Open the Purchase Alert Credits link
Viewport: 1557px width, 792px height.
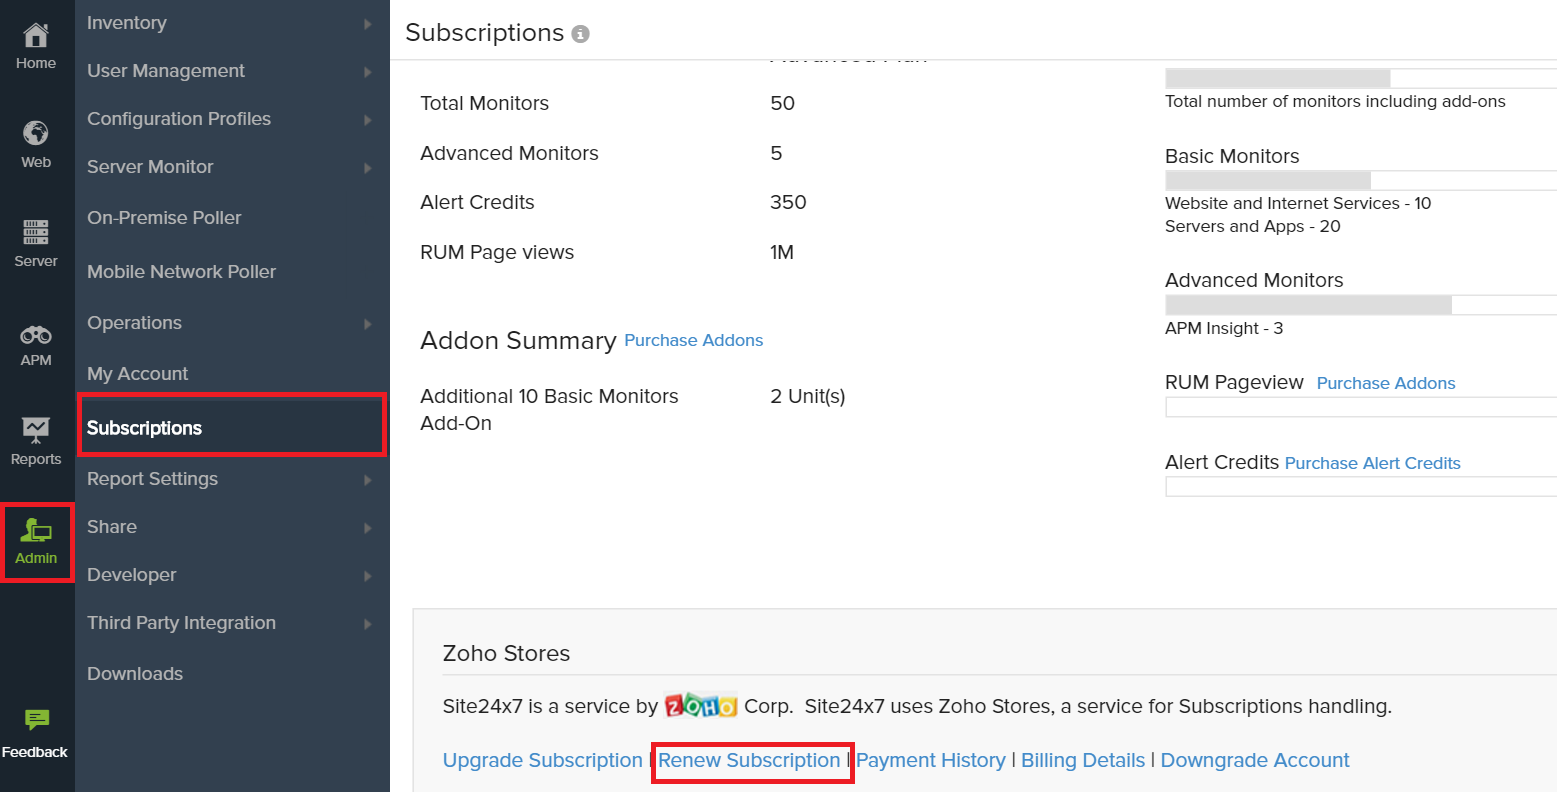point(1372,463)
